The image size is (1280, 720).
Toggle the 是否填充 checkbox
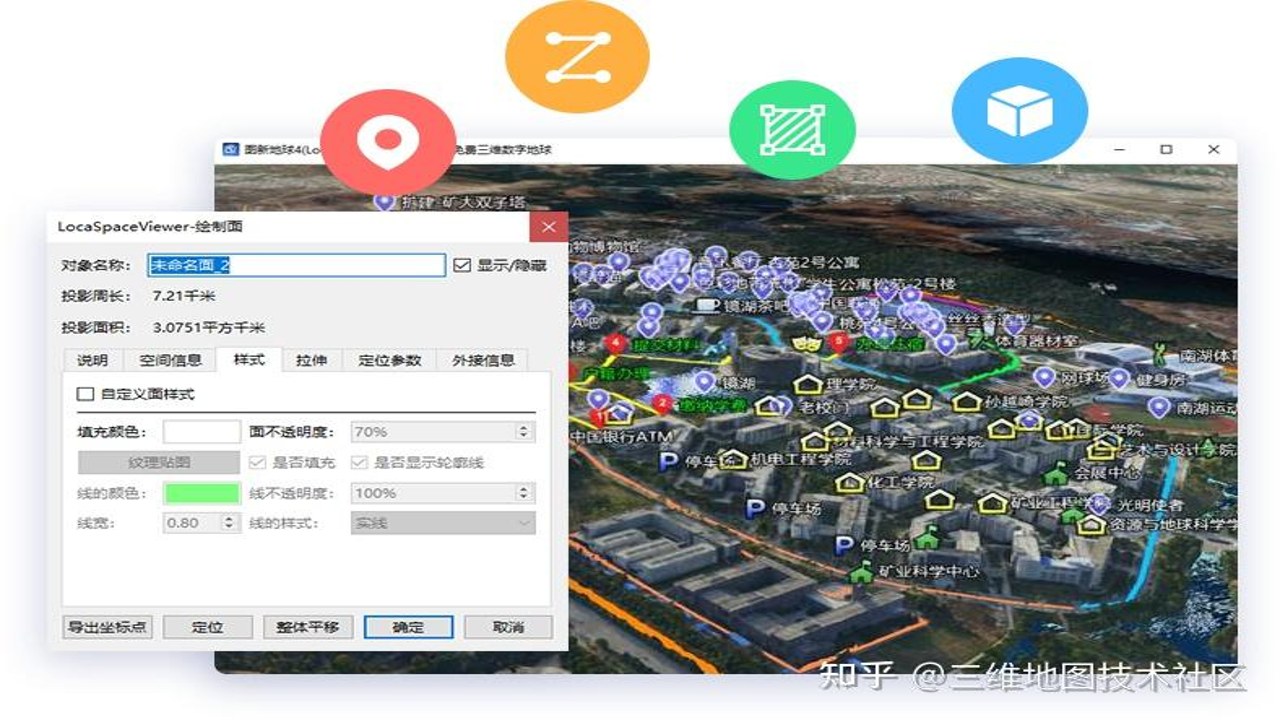257,463
